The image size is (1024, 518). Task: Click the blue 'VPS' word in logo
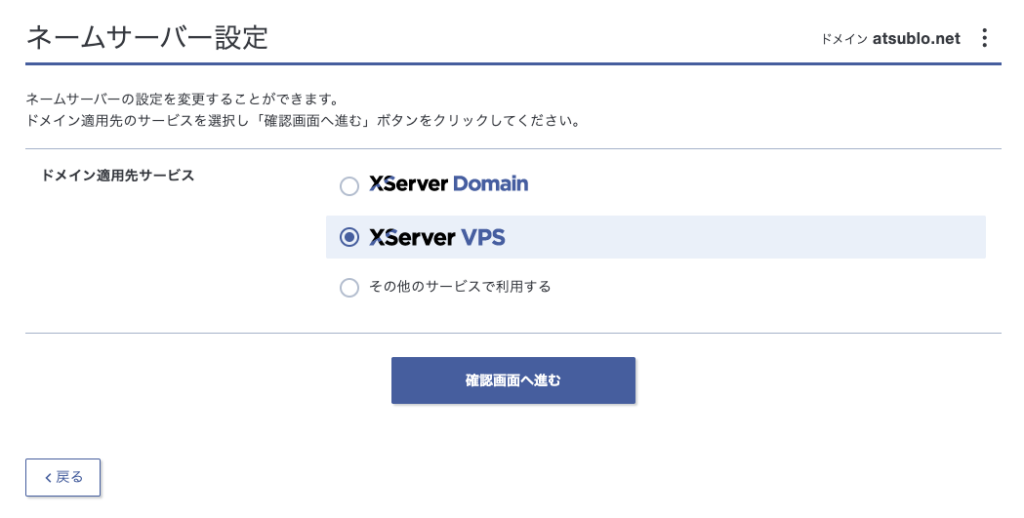482,238
